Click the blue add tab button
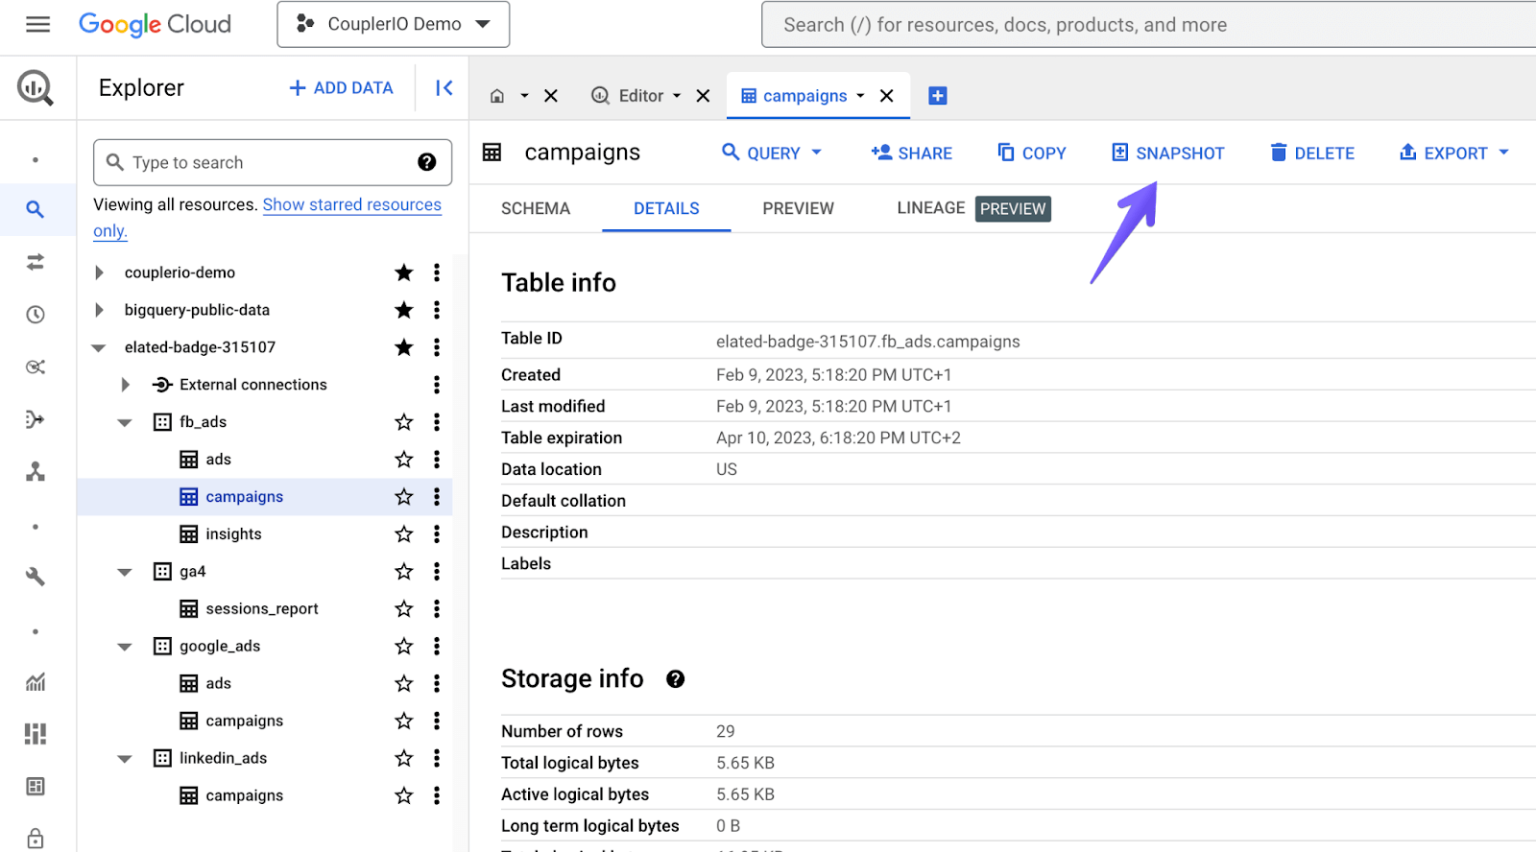 pos(937,95)
